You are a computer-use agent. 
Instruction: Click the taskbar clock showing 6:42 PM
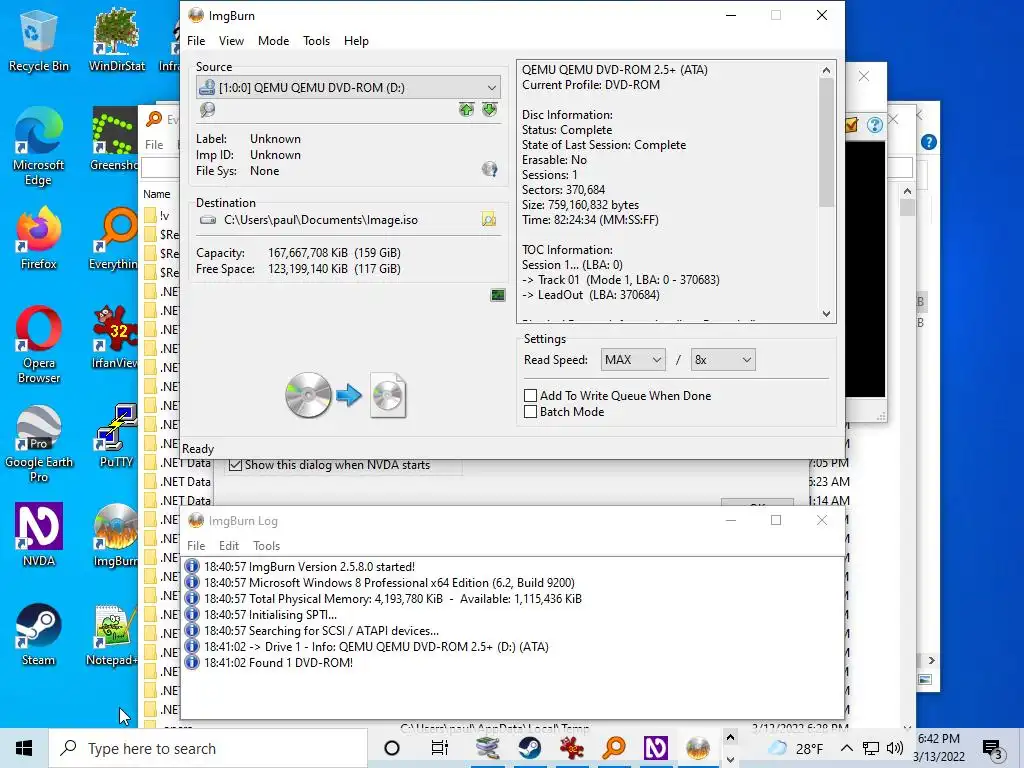[x=939, y=748]
